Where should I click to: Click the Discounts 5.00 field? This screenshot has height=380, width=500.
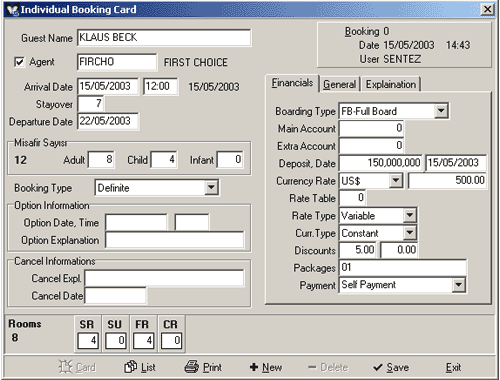tap(358, 250)
